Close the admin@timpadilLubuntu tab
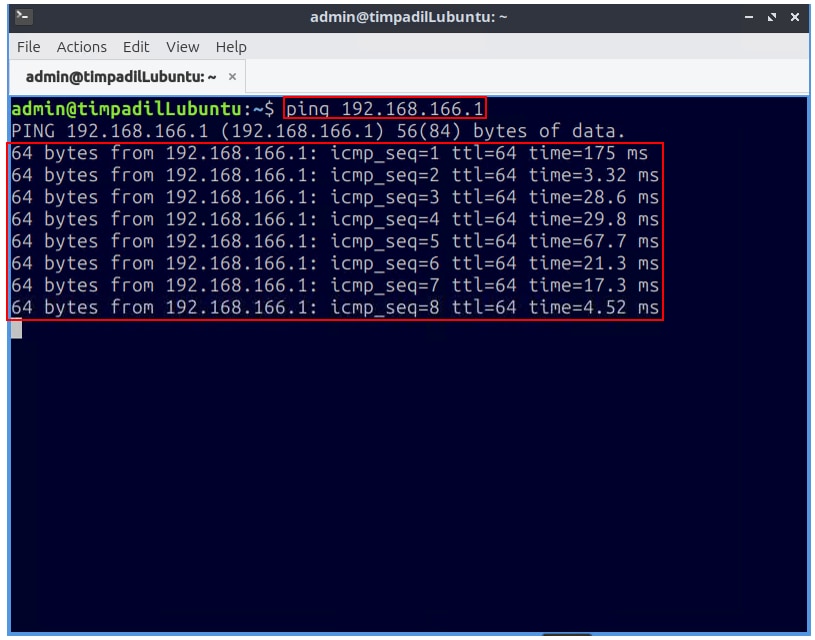This screenshot has height=640, width=815. click(232, 77)
